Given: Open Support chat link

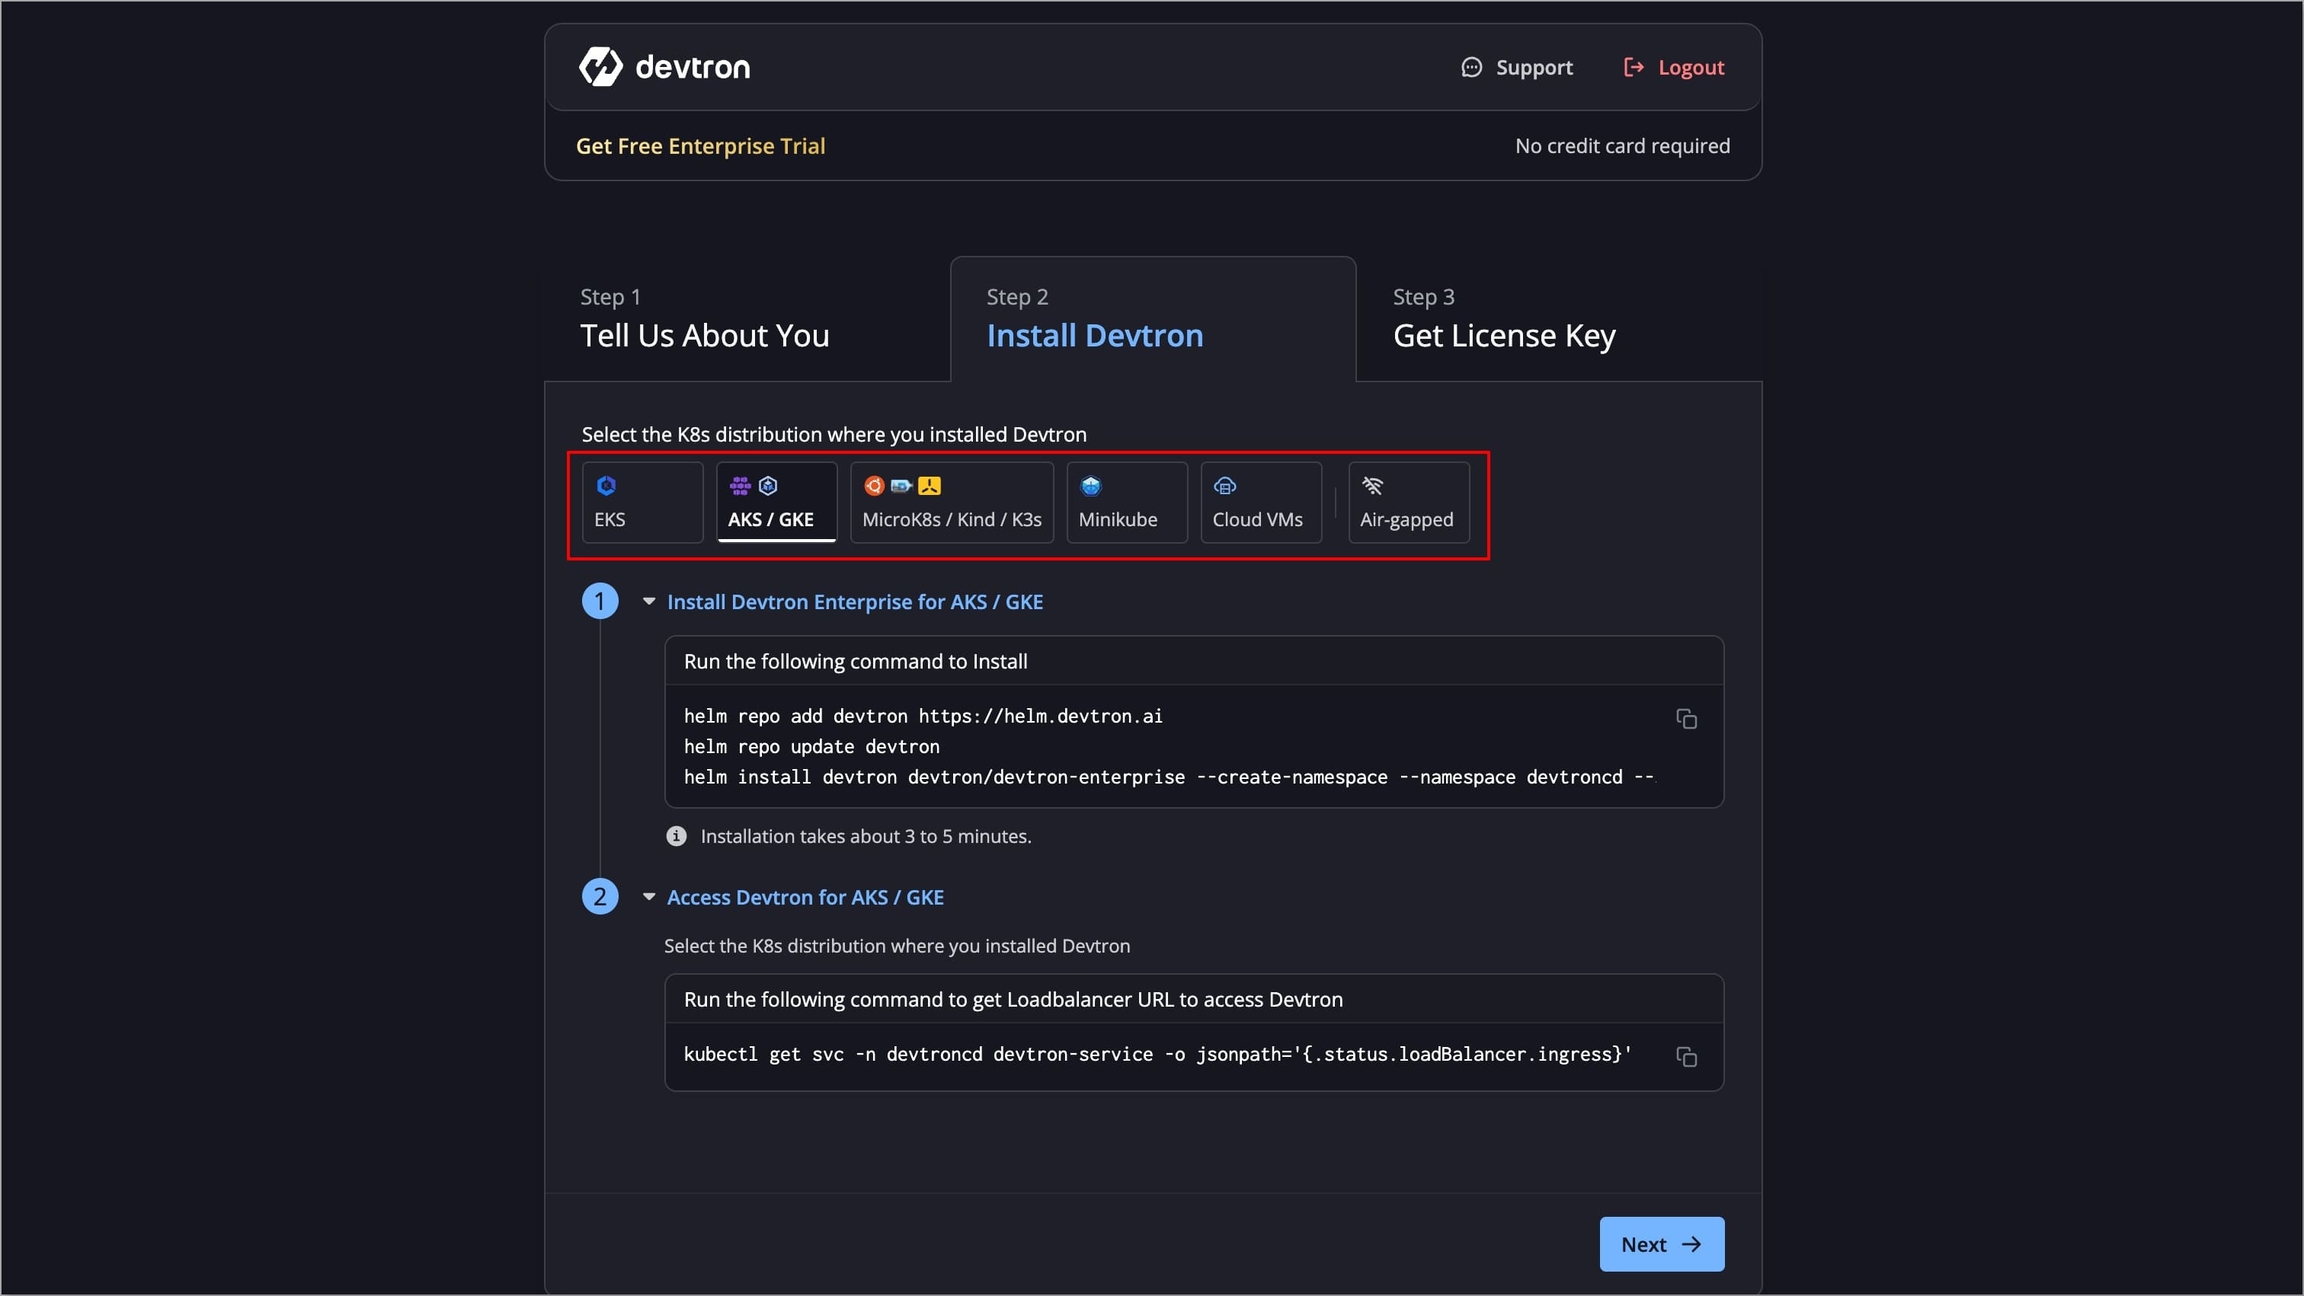Looking at the screenshot, I should pyautogui.click(x=1517, y=67).
